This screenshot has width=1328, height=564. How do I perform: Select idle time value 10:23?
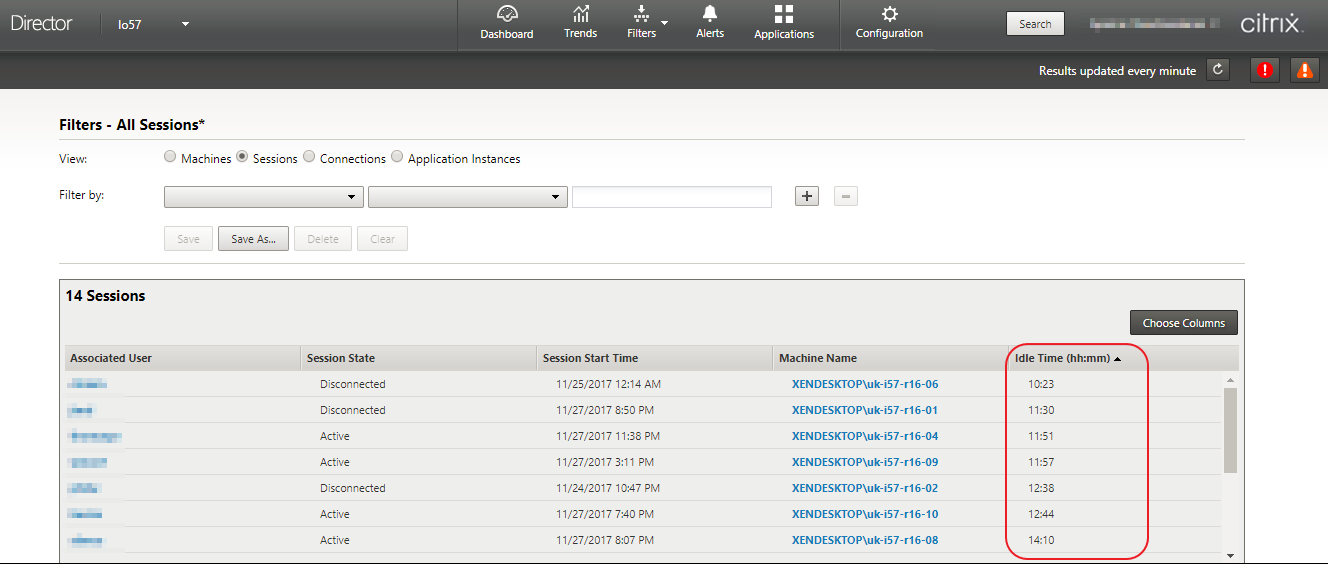tap(1041, 384)
